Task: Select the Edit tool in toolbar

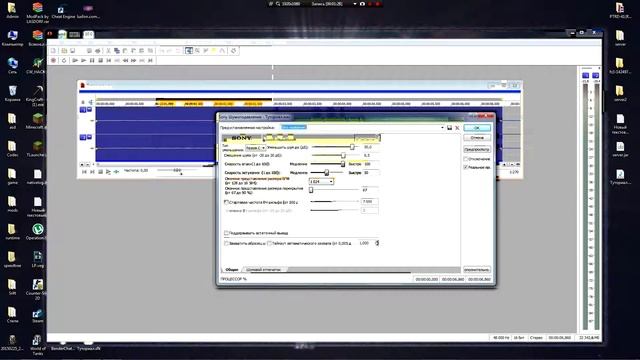Action: (189, 51)
